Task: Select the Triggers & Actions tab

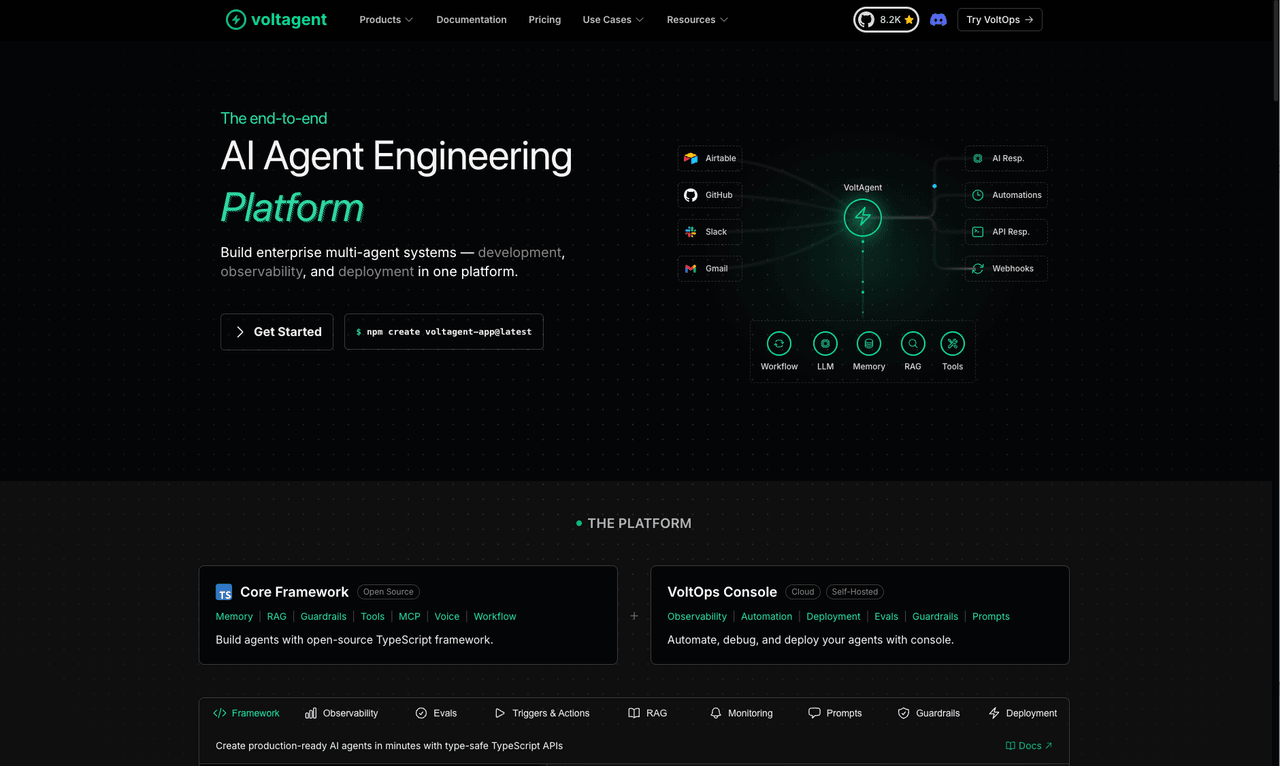Action: click(542, 712)
